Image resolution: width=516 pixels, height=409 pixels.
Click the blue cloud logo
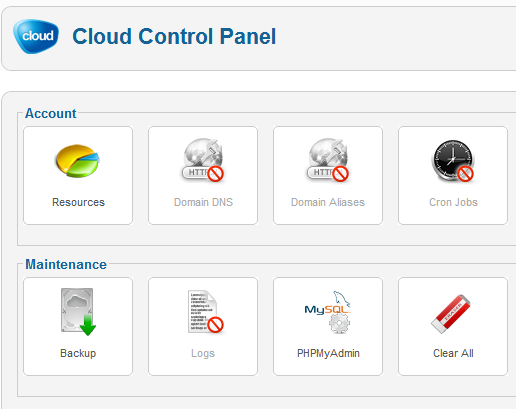tap(36, 36)
